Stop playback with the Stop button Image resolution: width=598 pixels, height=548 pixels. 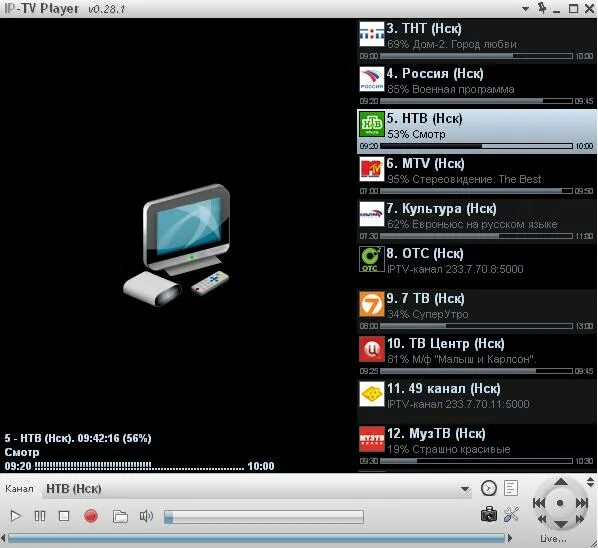(x=64, y=516)
